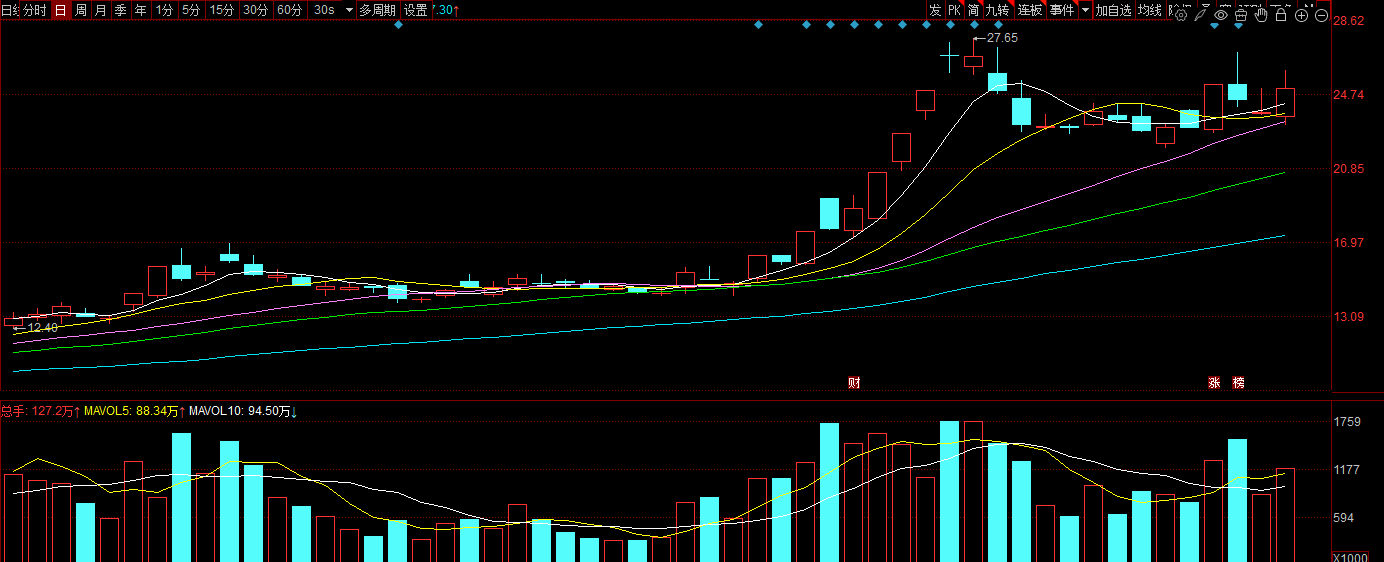Screen dimensions: 1384x562
Task: Toggle the 九转 indicator
Action: [x=998, y=10]
